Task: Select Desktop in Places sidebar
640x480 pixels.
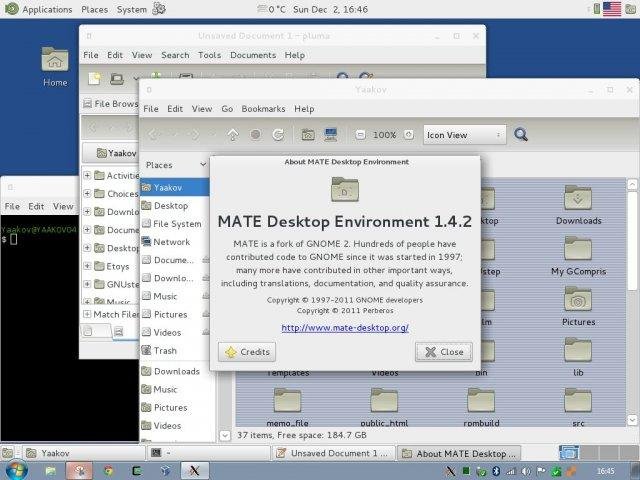Action: (165, 206)
